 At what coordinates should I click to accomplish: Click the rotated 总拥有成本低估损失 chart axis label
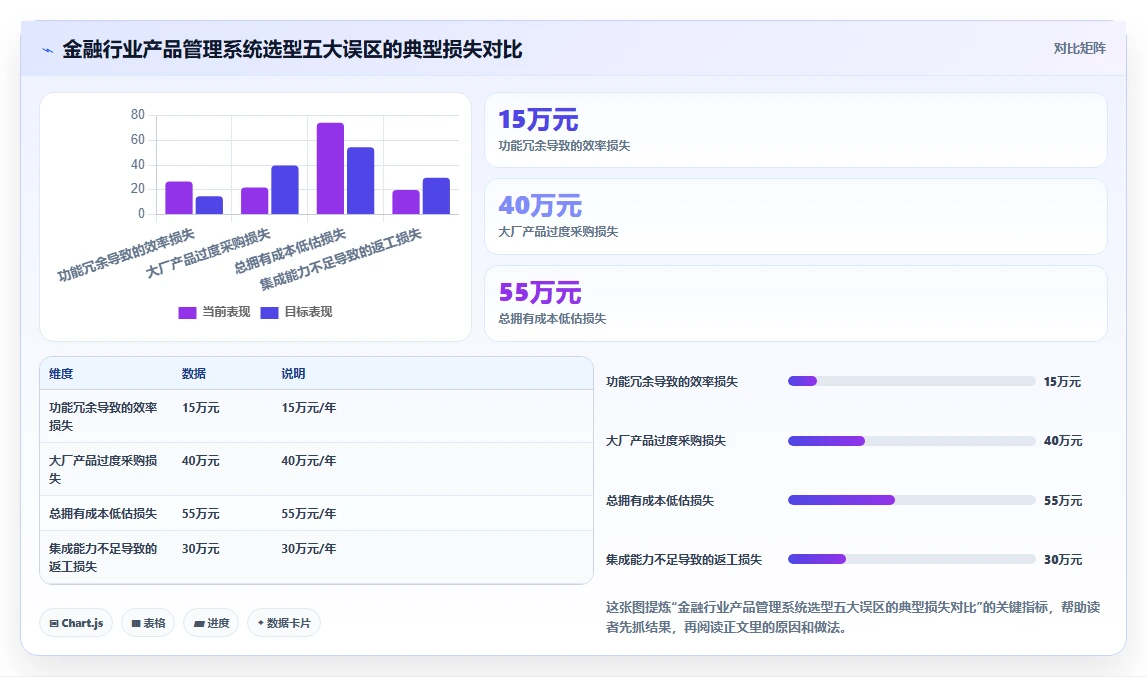[290, 250]
